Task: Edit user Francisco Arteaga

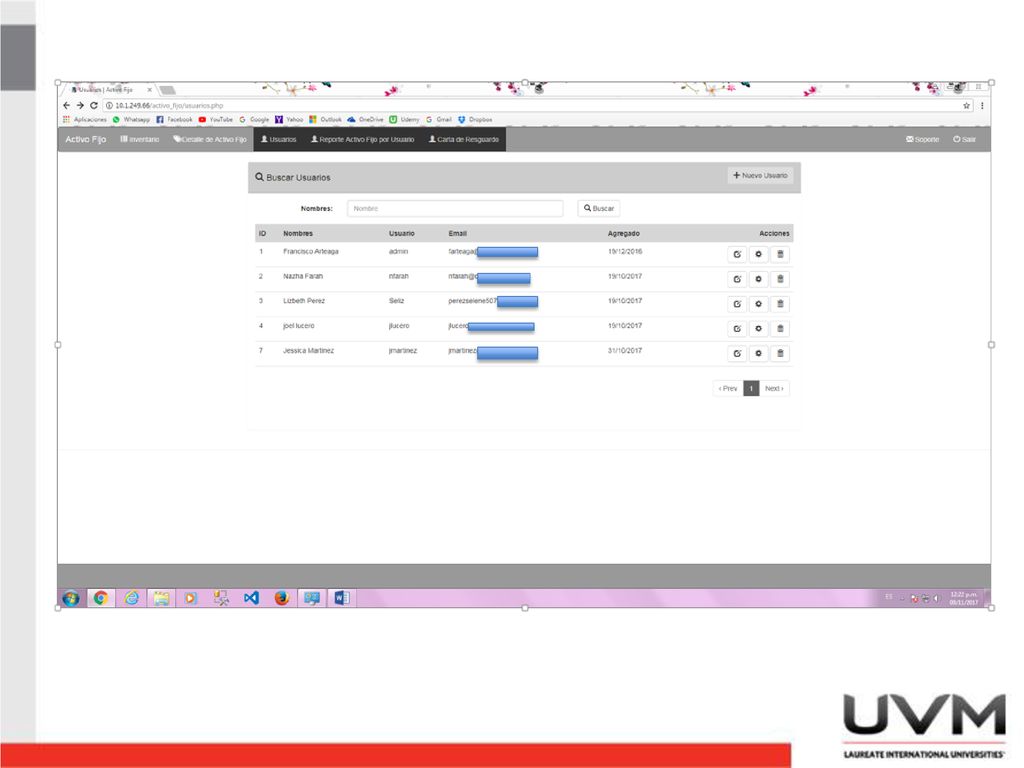Action: pyautogui.click(x=737, y=254)
